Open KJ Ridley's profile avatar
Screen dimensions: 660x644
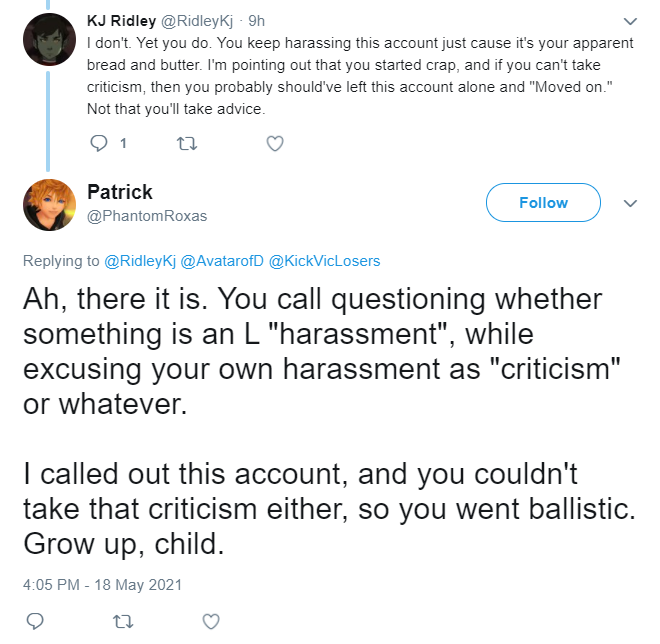49,39
